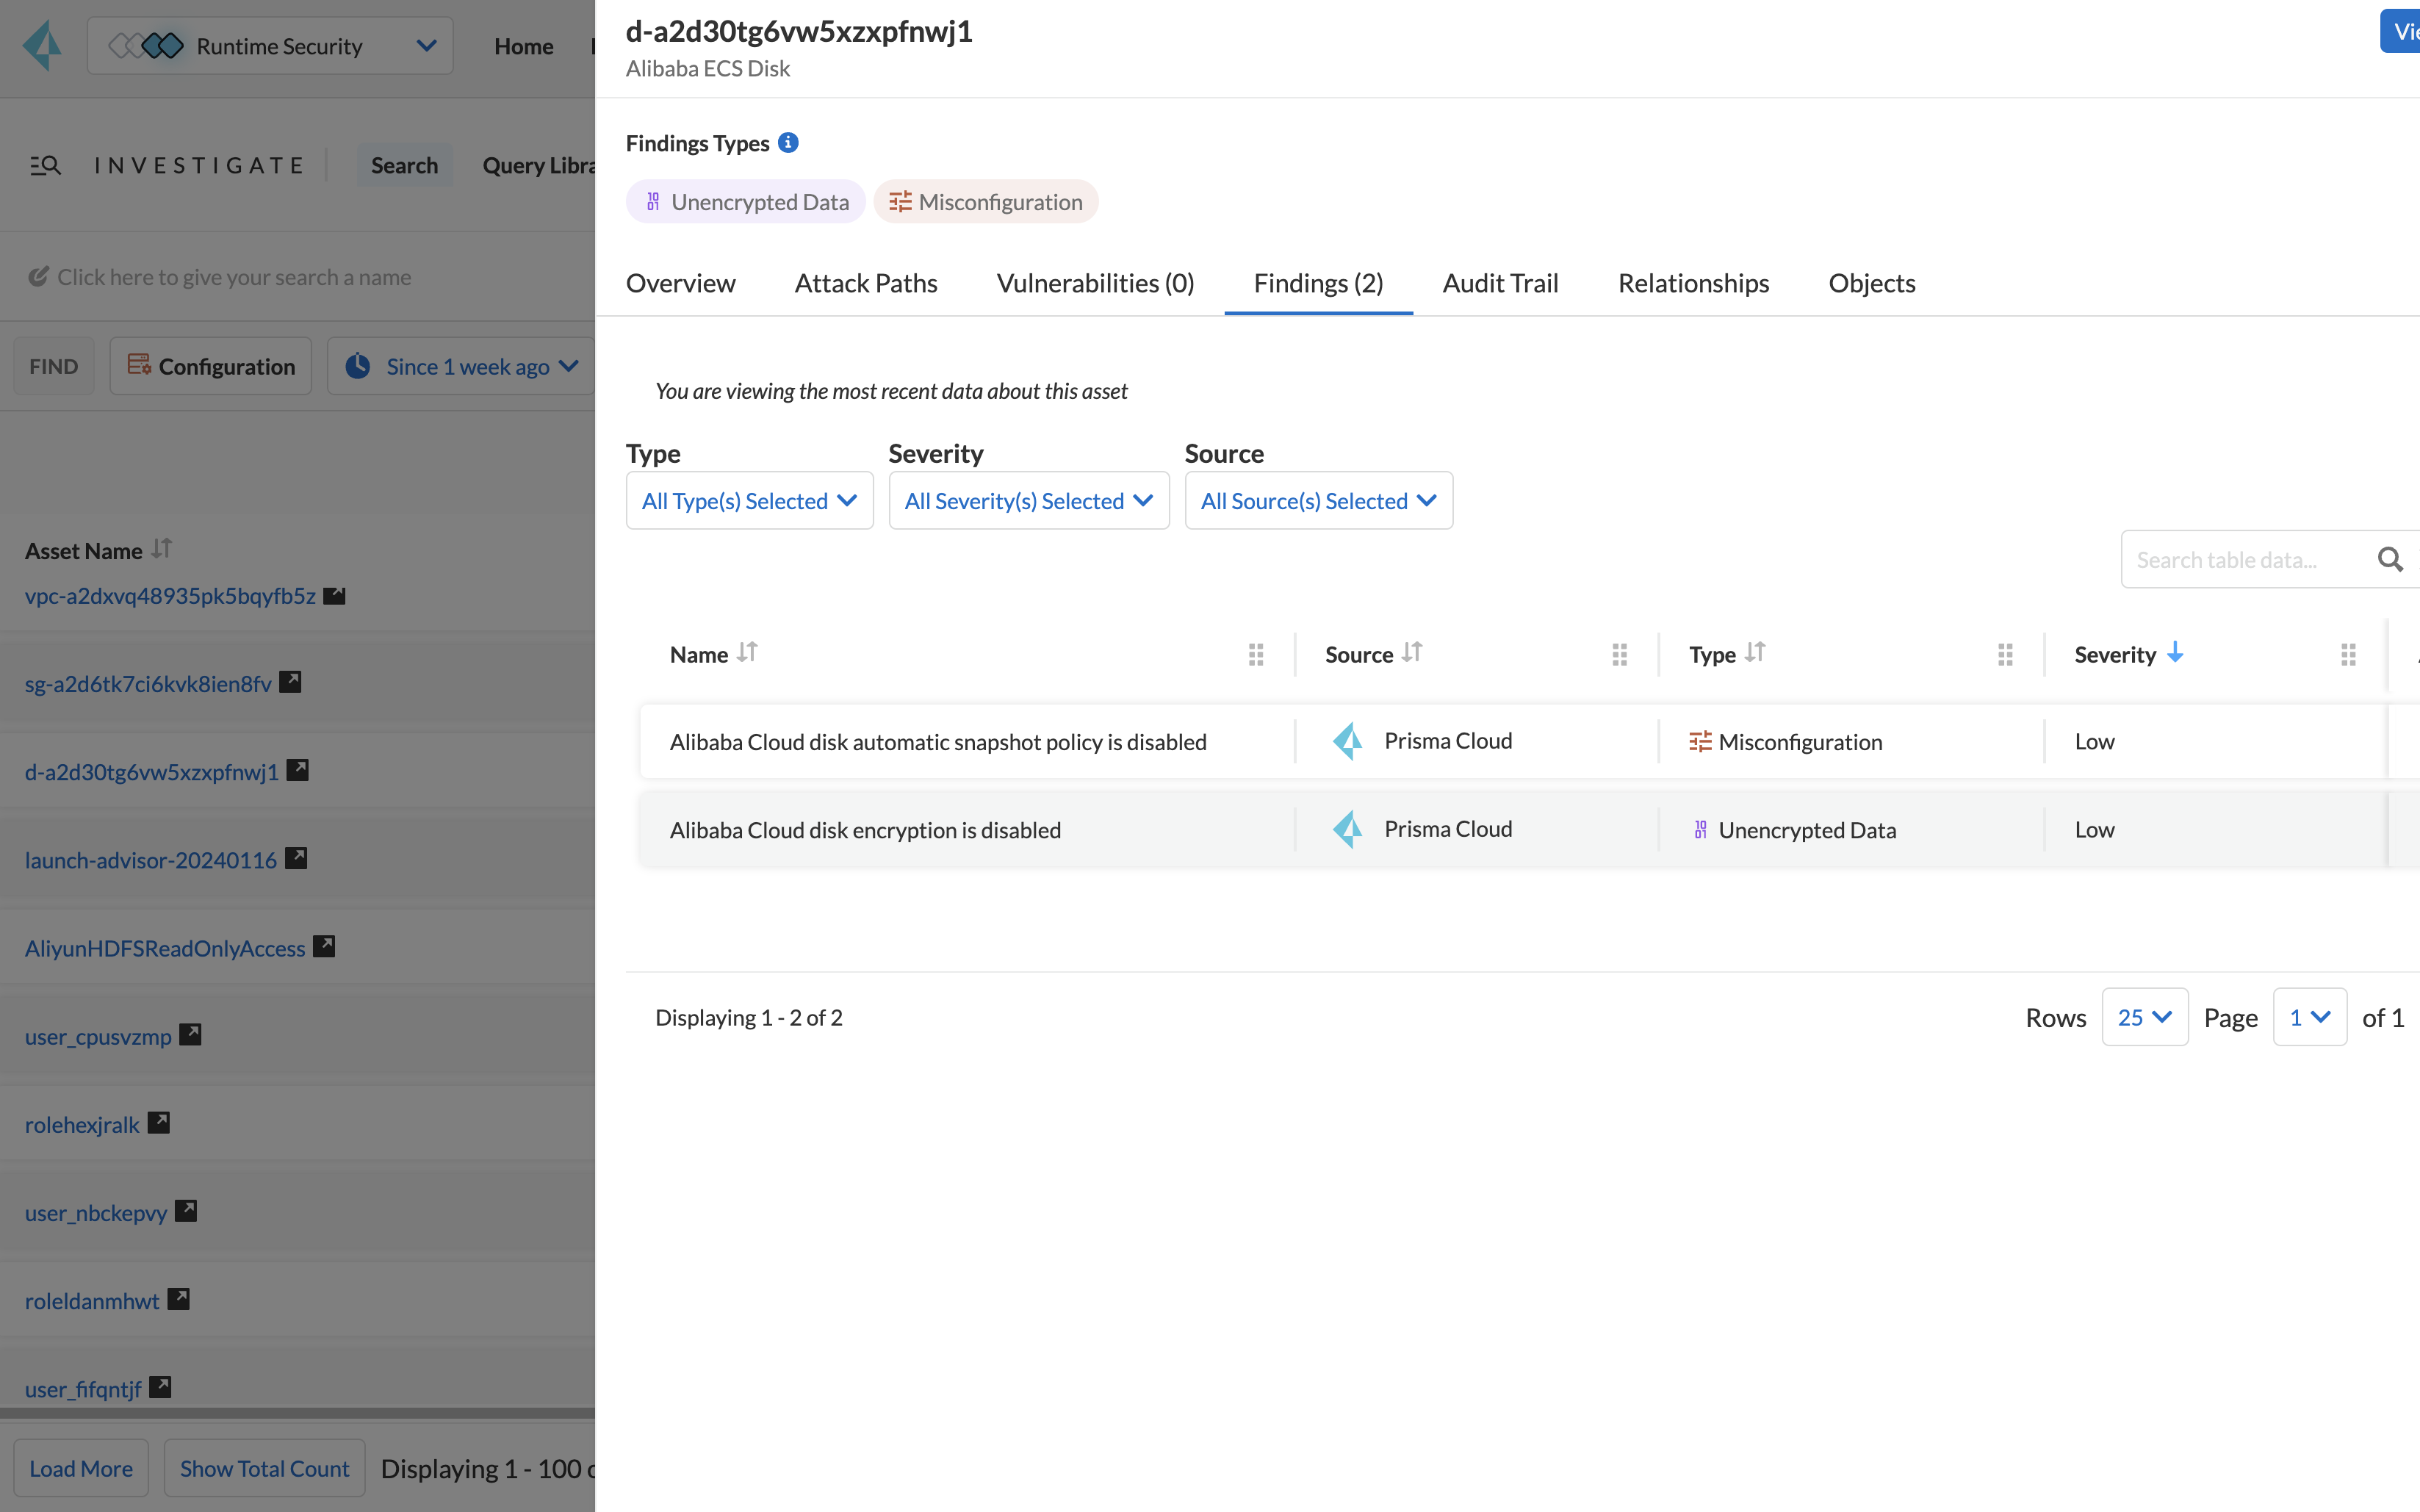Screen dimensions: 2420x1512
Task: Open vpc-a2dxvq48935pk5bqyfb5z external link icon
Action: [x=335, y=596]
